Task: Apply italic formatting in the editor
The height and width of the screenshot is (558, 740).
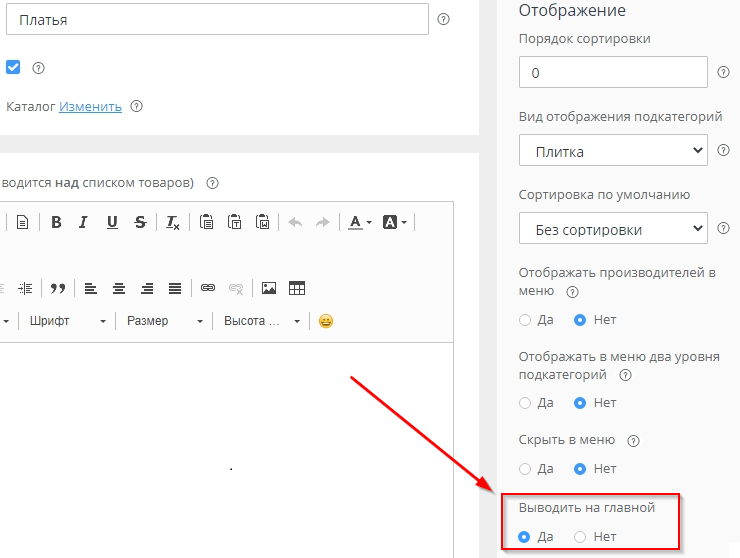Action: click(84, 222)
